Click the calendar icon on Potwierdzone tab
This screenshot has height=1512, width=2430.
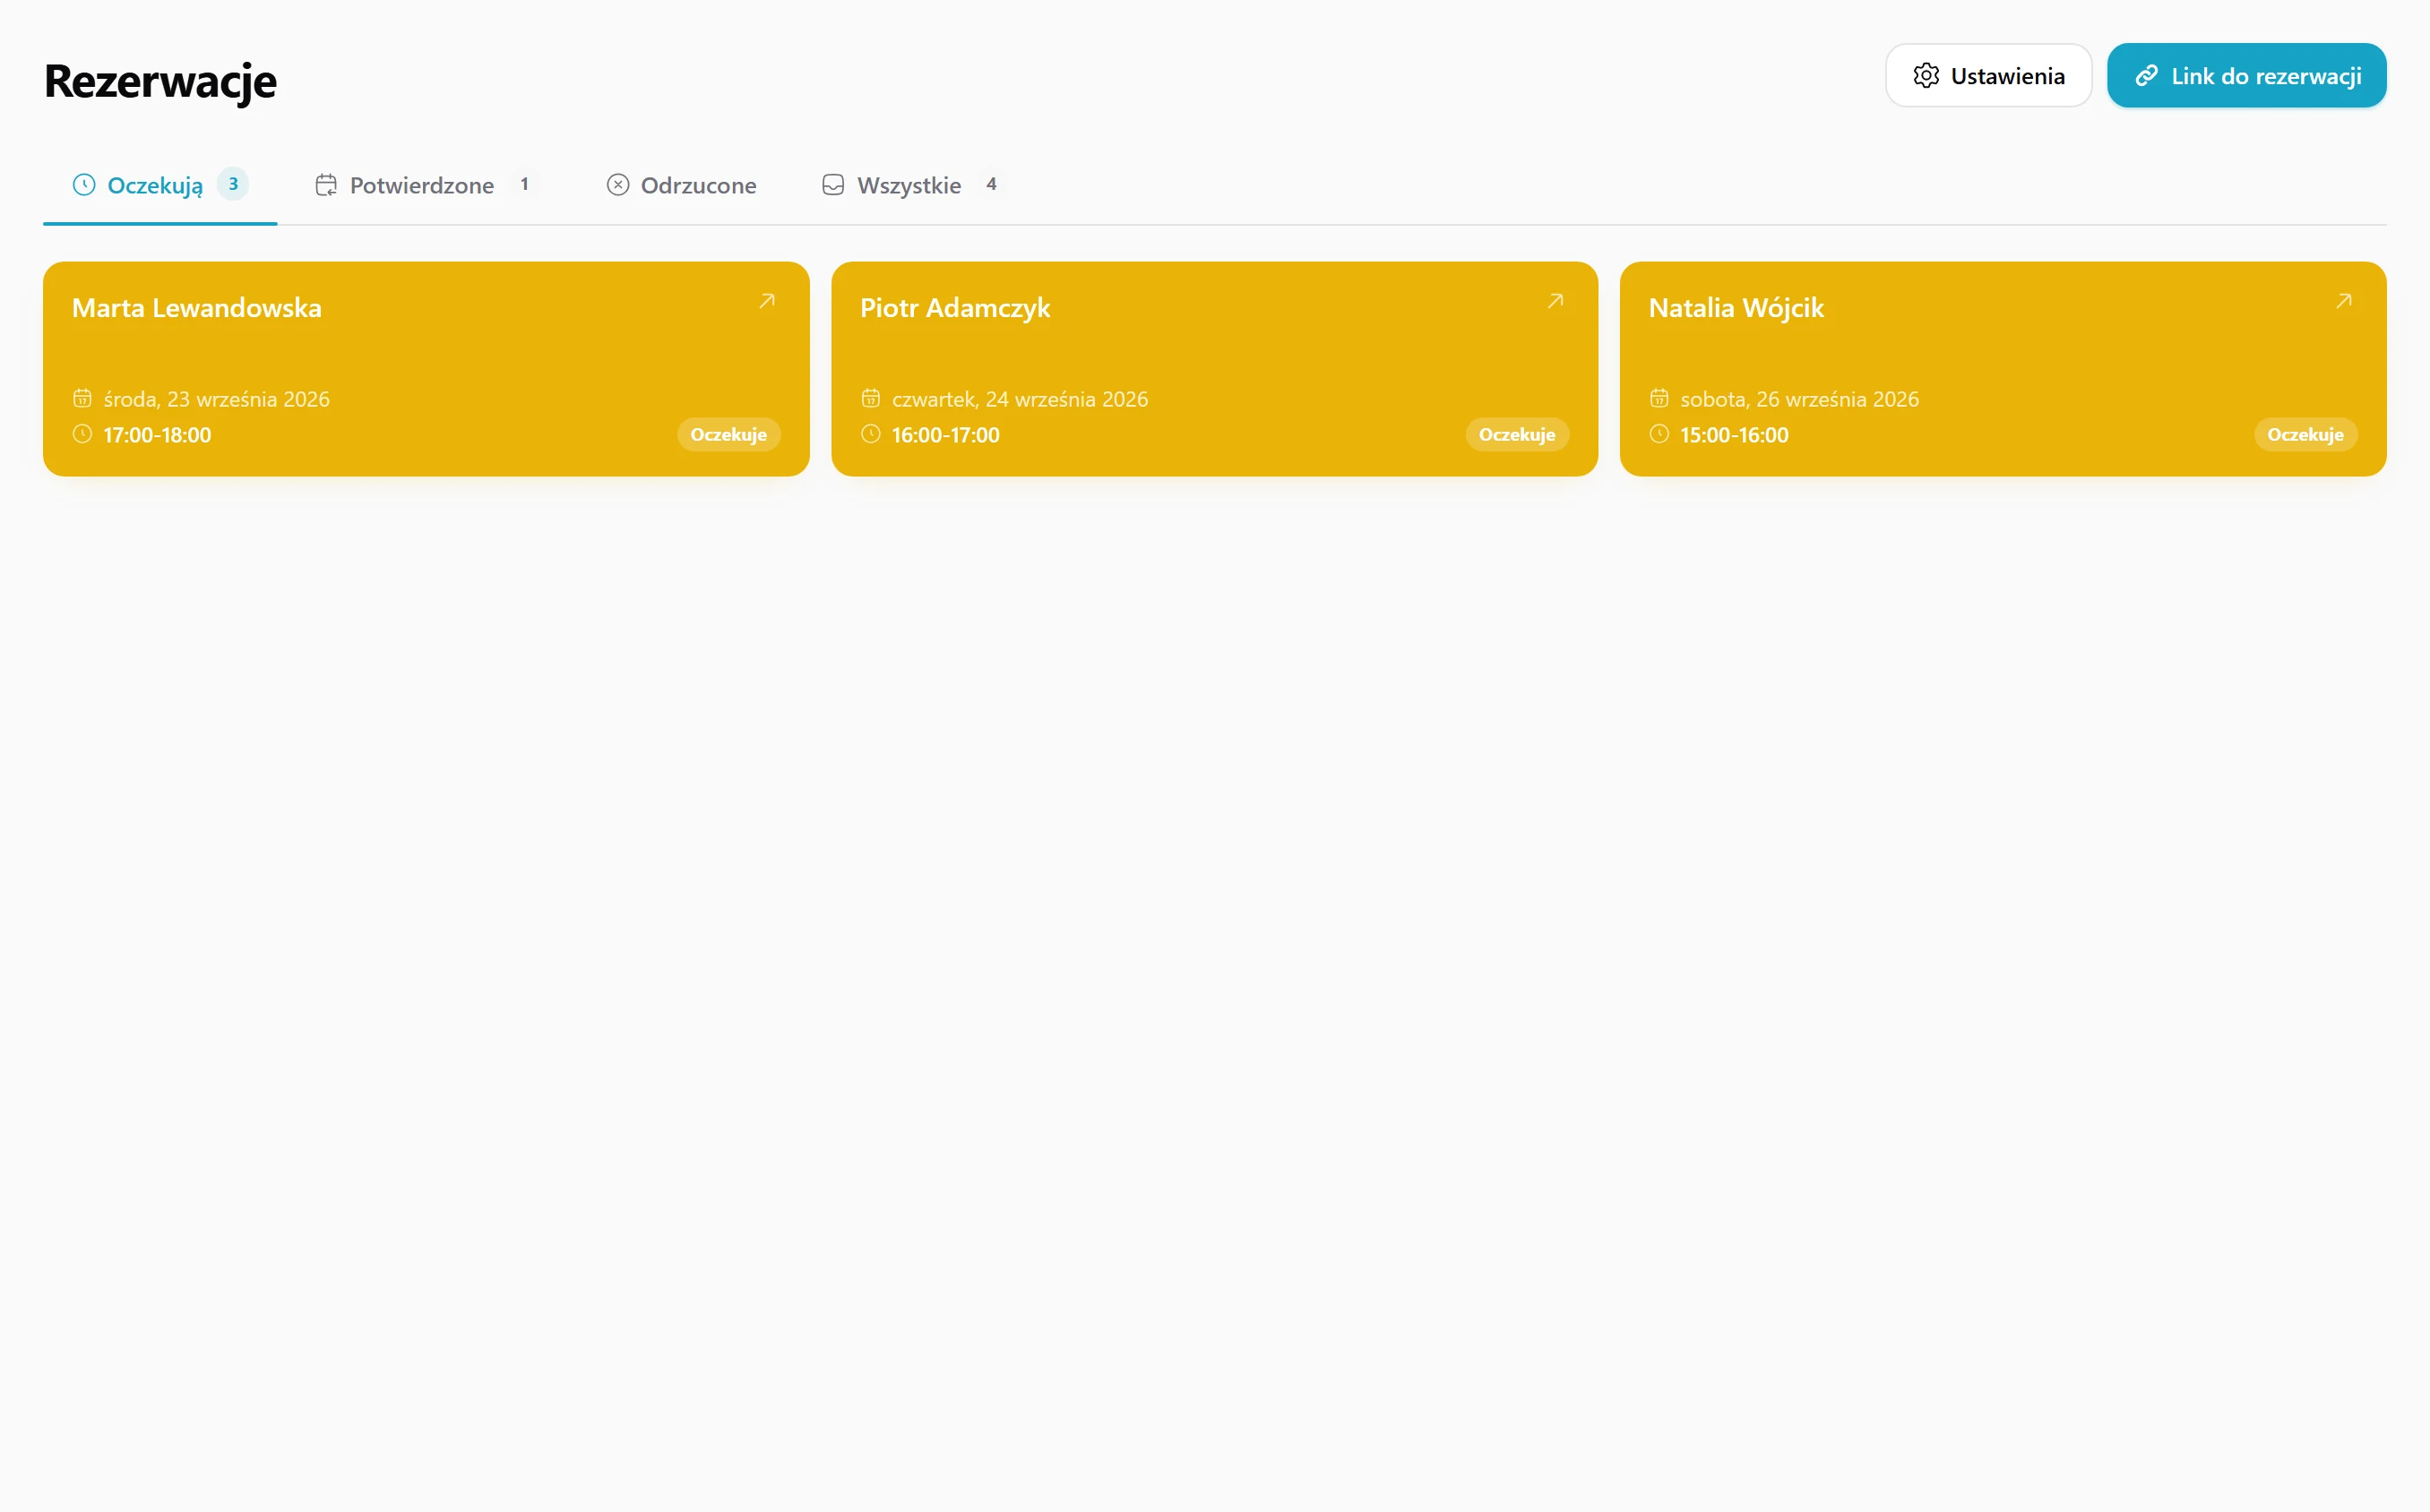(x=326, y=185)
